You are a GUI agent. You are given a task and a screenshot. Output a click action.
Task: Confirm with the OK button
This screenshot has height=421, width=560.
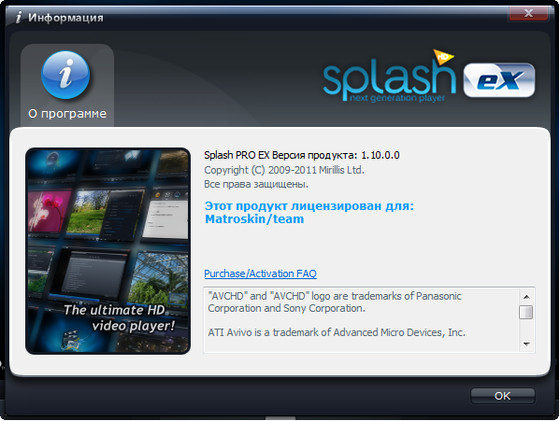503,396
